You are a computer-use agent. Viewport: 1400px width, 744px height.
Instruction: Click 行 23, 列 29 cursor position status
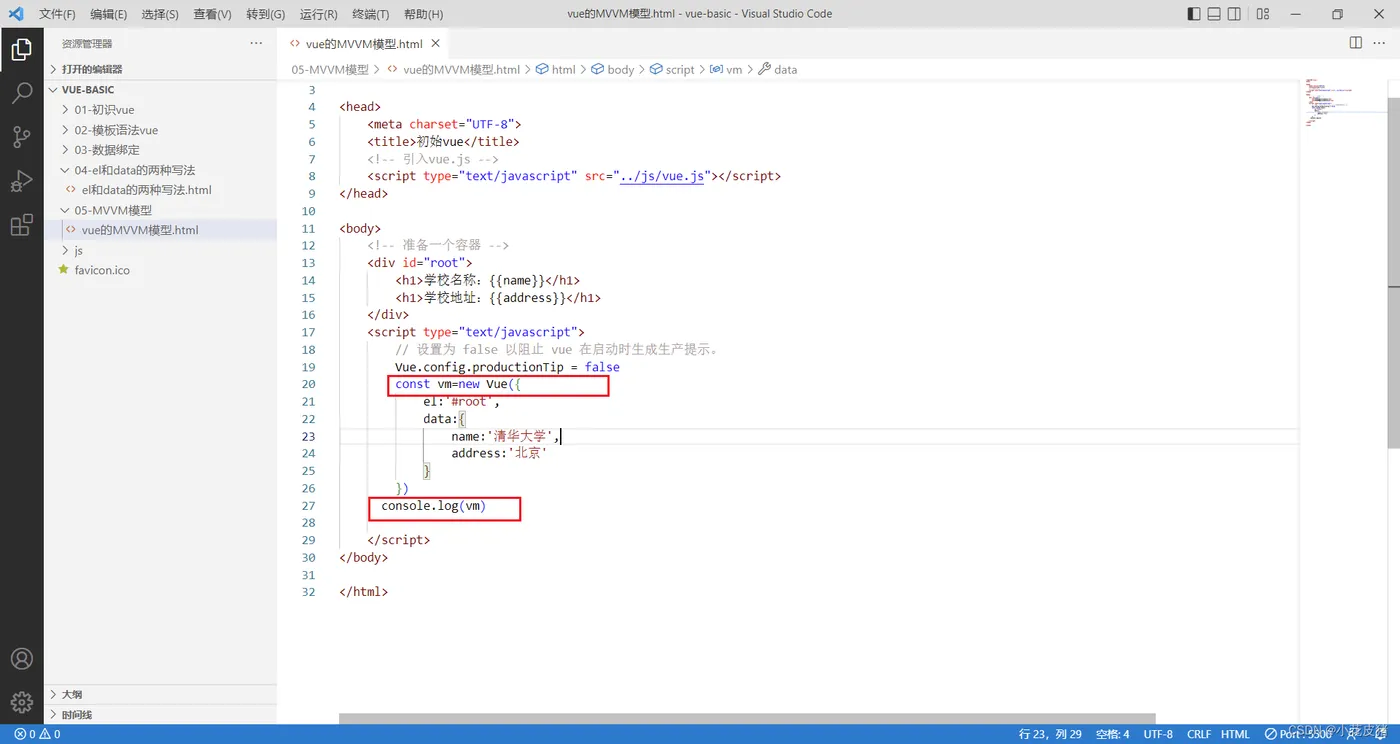pyautogui.click(x=1050, y=734)
